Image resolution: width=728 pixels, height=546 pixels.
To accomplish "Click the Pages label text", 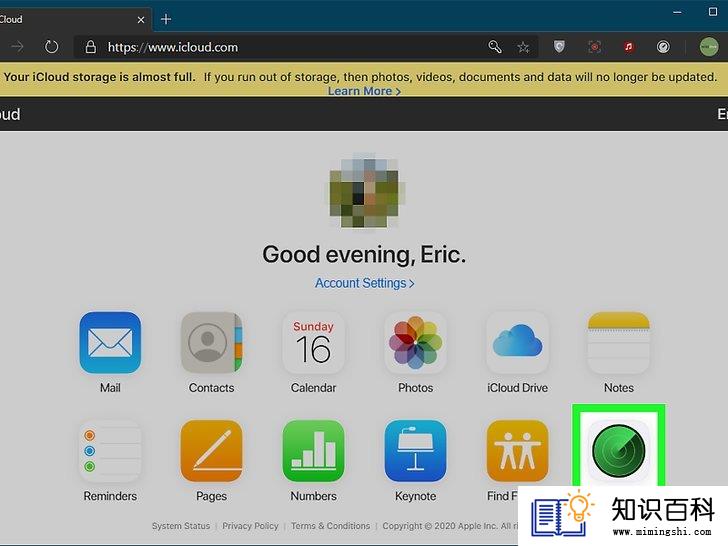I will (x=211, y=496).
